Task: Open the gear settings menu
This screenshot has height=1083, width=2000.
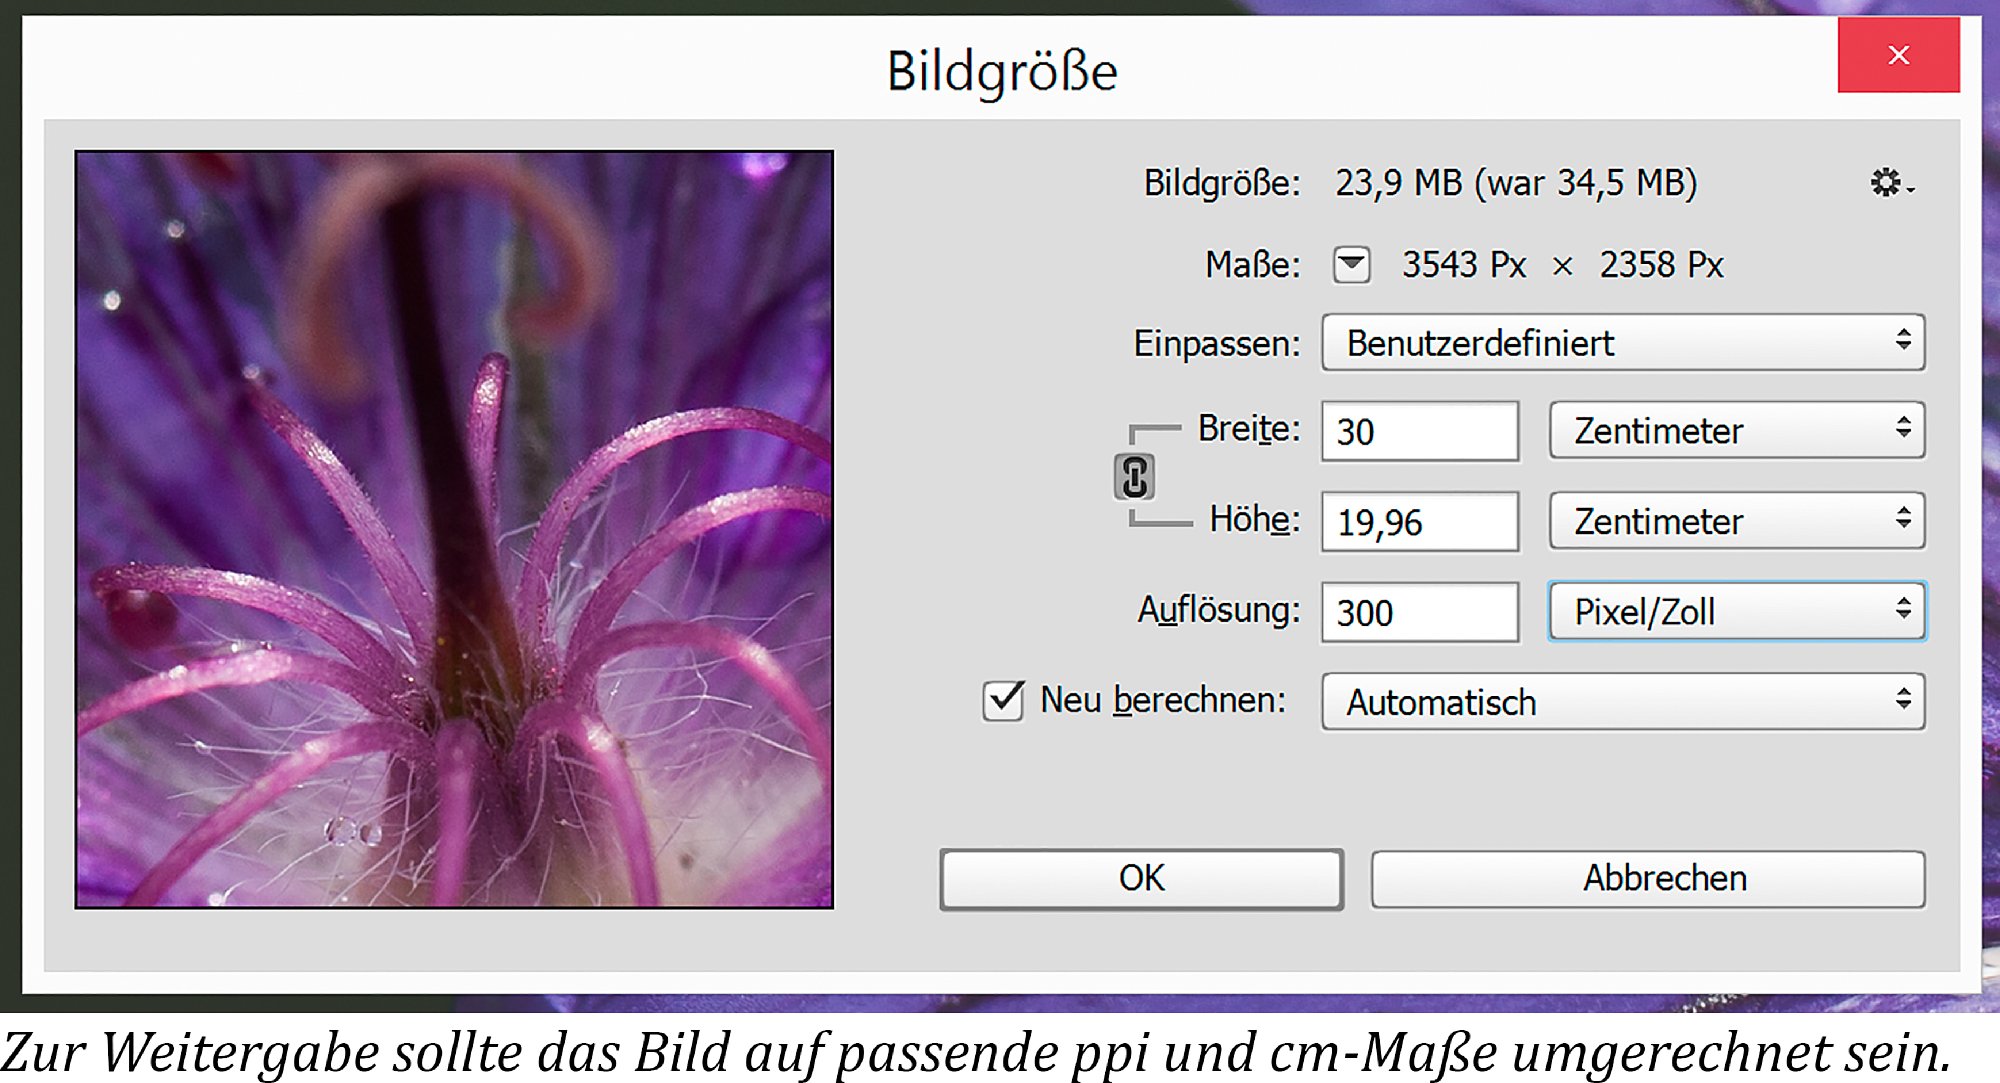Action: coord(1891,183)
